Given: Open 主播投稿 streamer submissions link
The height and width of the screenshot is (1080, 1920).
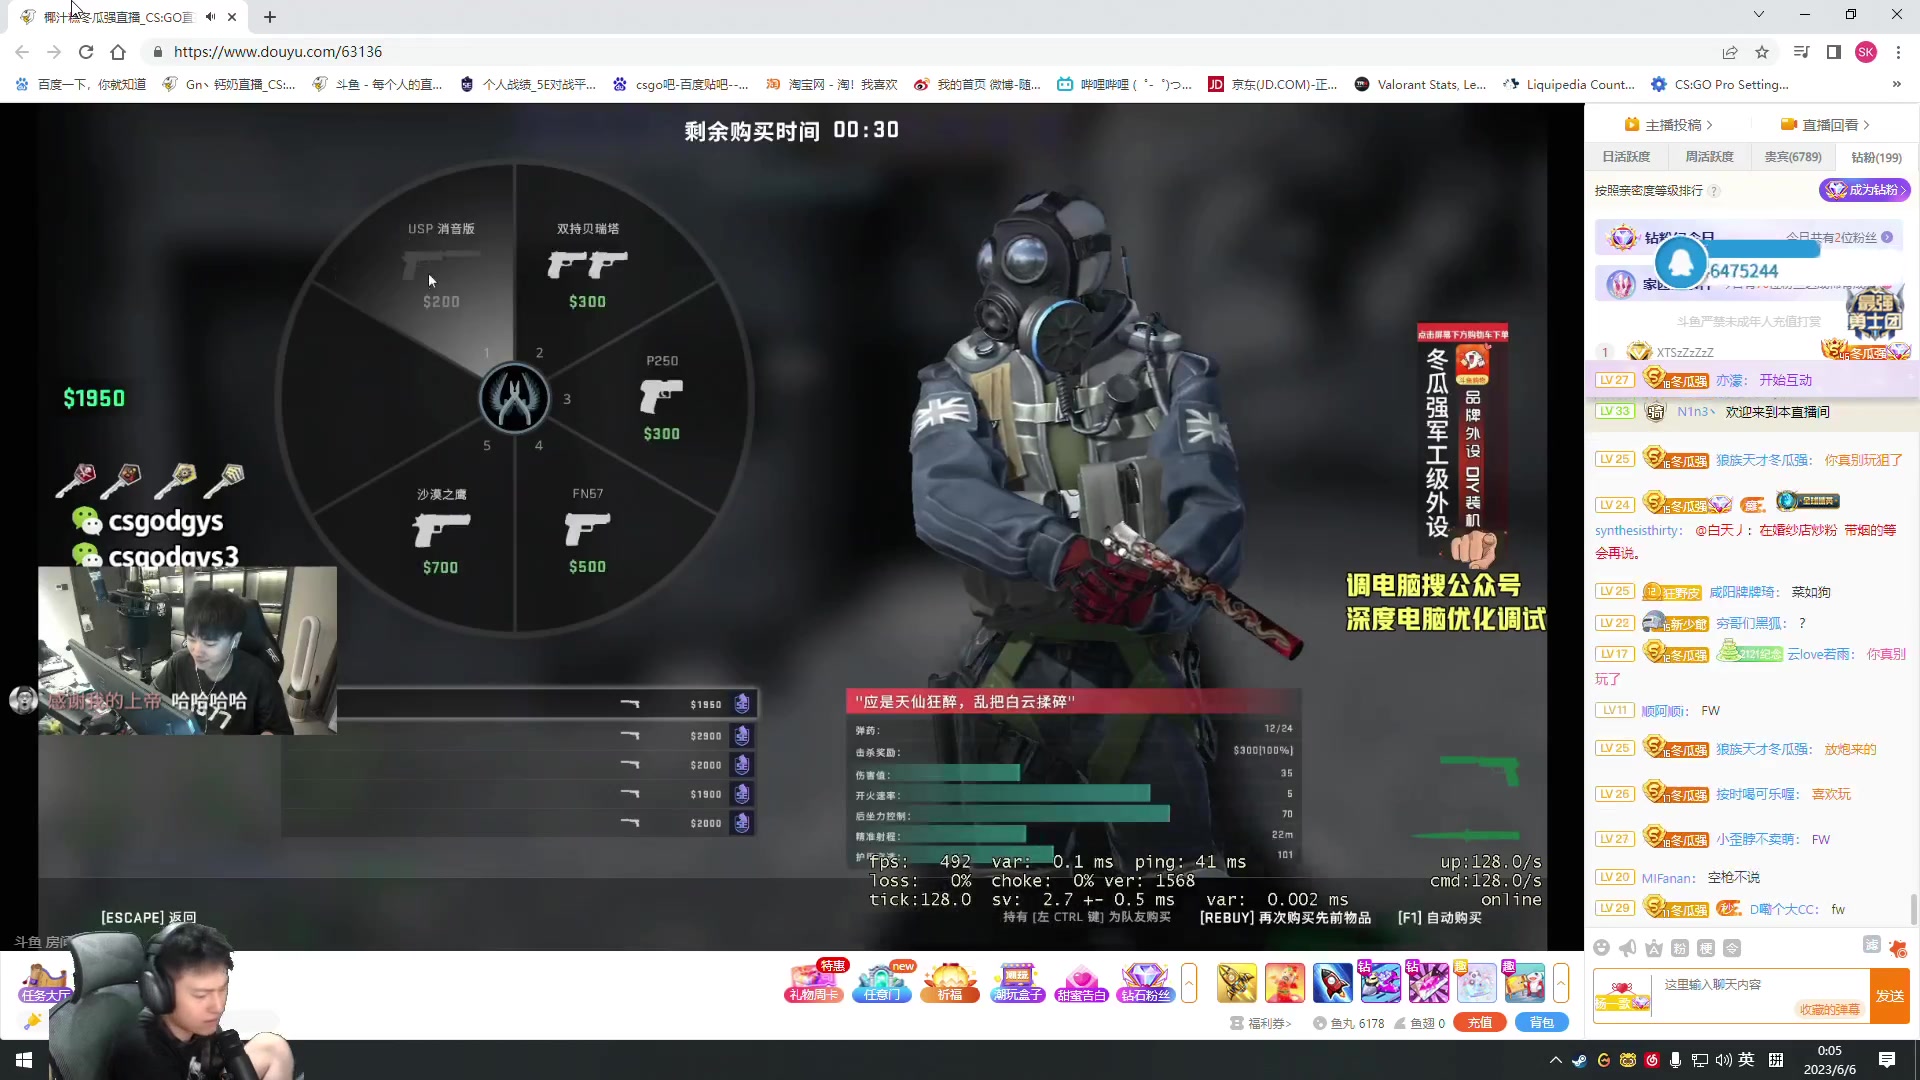Looking at the screenshot, I should [1669, 125].
